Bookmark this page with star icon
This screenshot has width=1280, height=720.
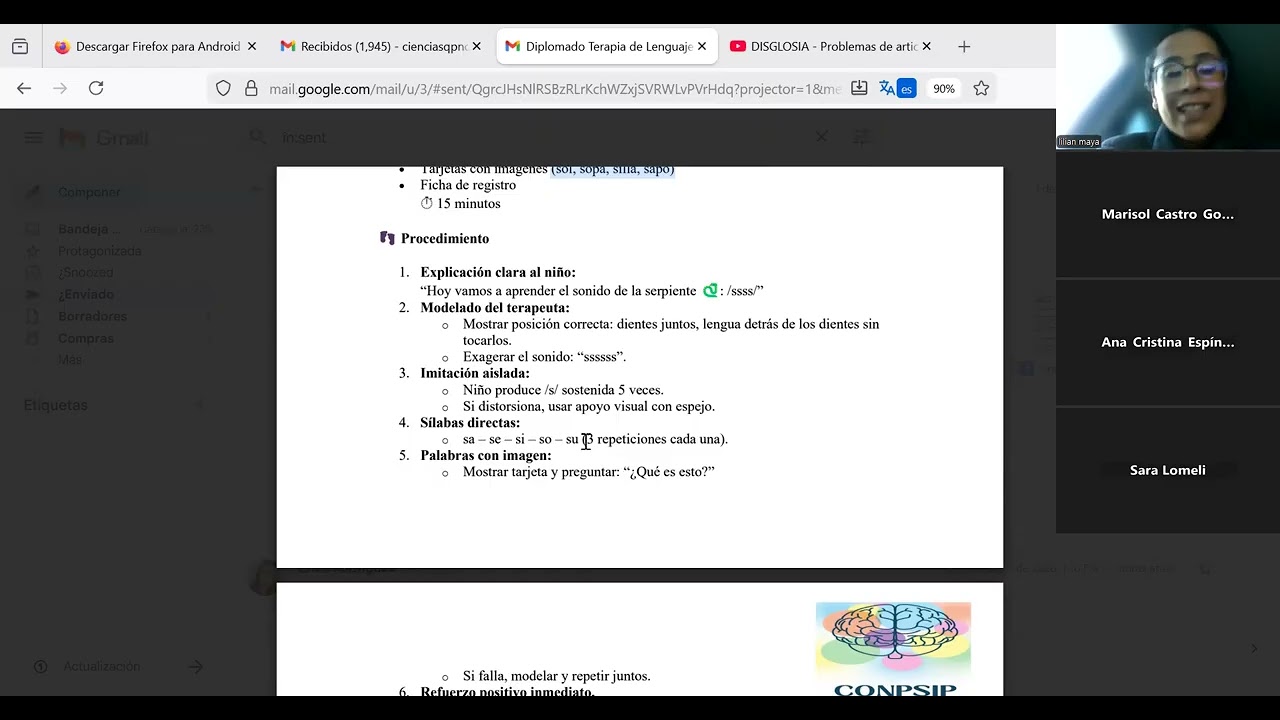coord(981,88)
